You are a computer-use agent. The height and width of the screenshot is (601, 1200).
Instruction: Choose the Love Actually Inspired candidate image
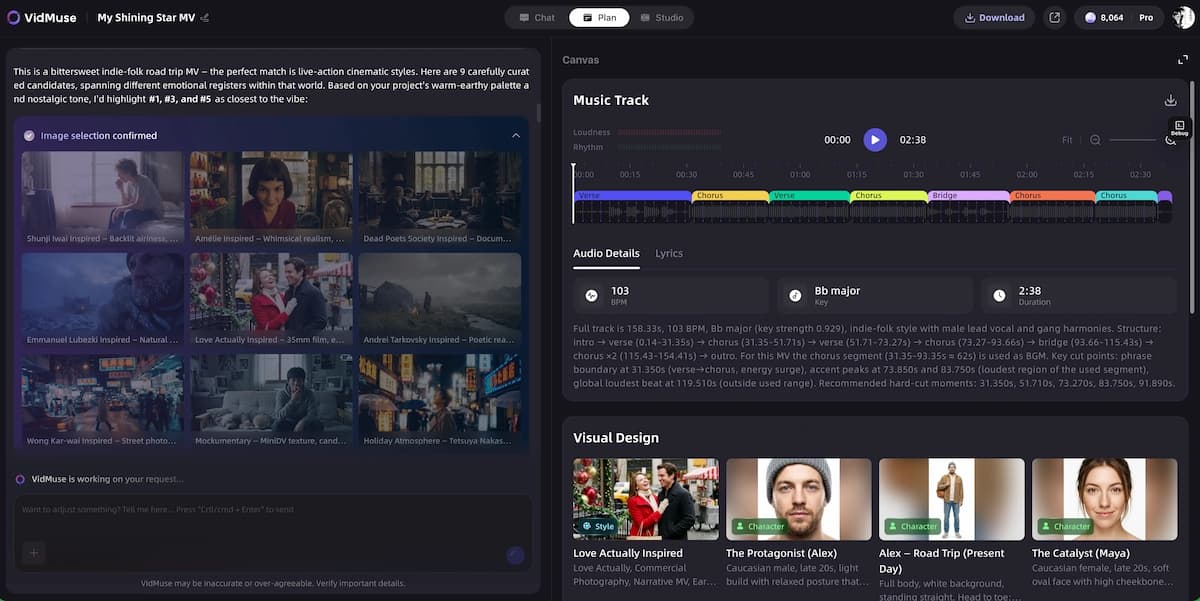click(271, 299)
